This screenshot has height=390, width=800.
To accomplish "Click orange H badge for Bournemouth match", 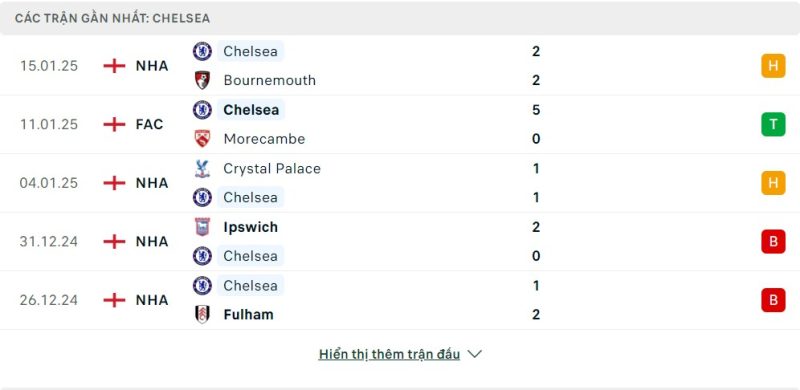I will tap(773, 66).
